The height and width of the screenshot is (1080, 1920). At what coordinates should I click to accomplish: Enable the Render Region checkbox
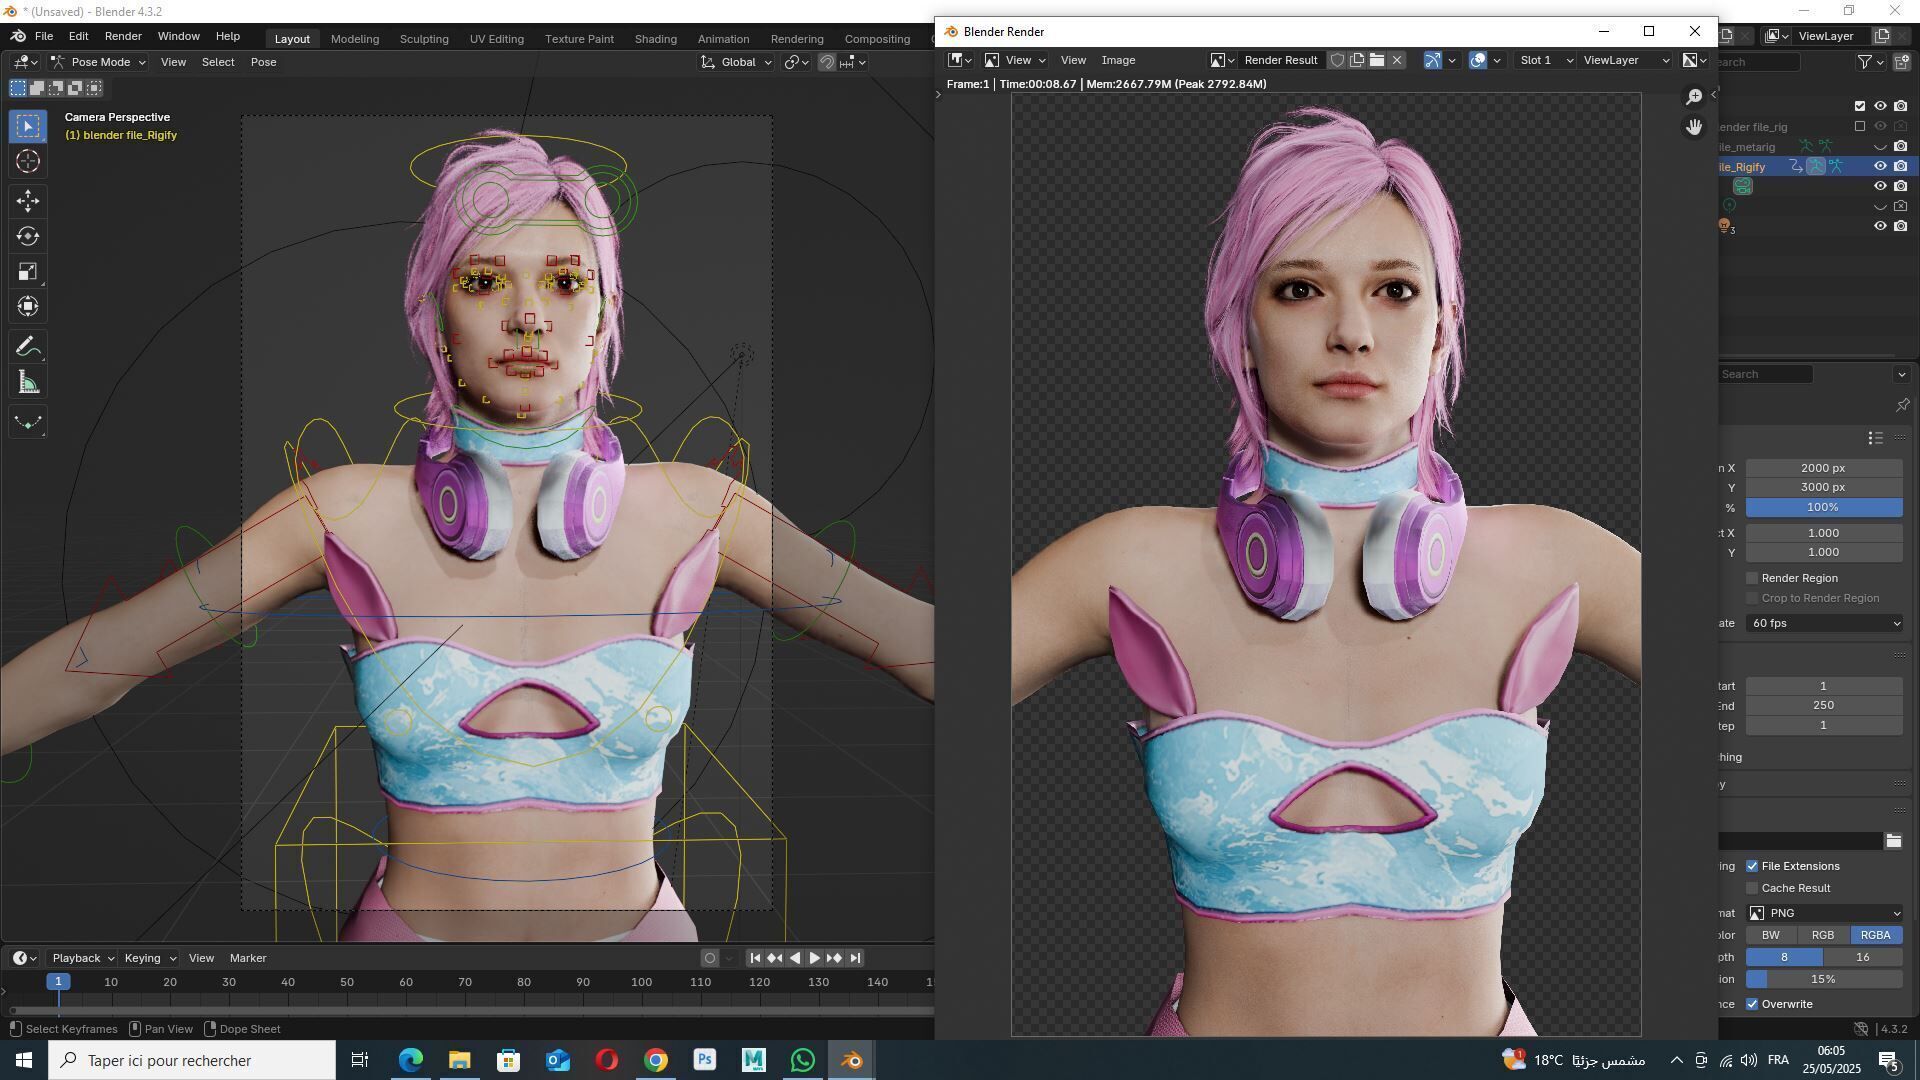(1752, 578)
